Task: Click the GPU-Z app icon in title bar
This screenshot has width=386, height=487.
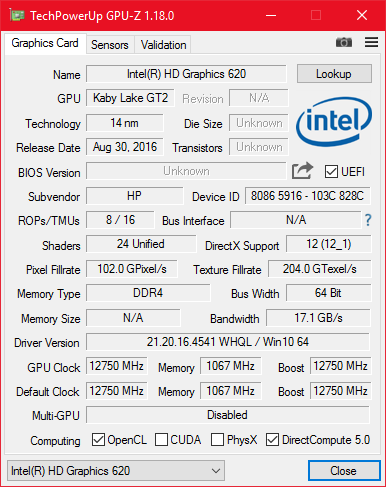Action: 17,15
